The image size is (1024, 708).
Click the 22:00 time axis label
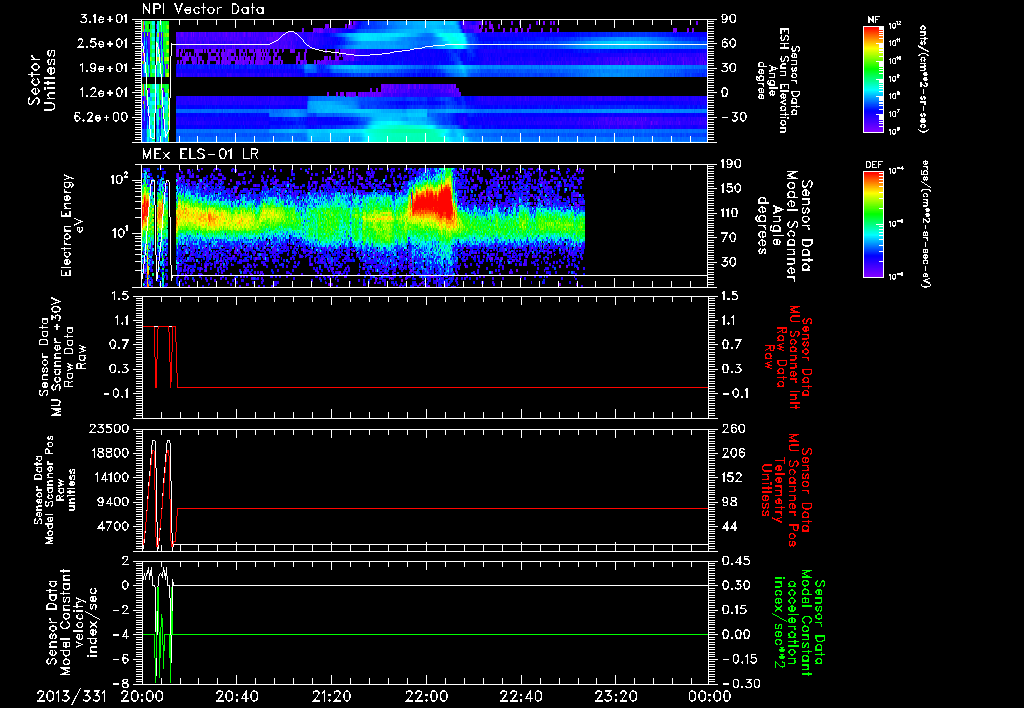click(x=426, y=696)
